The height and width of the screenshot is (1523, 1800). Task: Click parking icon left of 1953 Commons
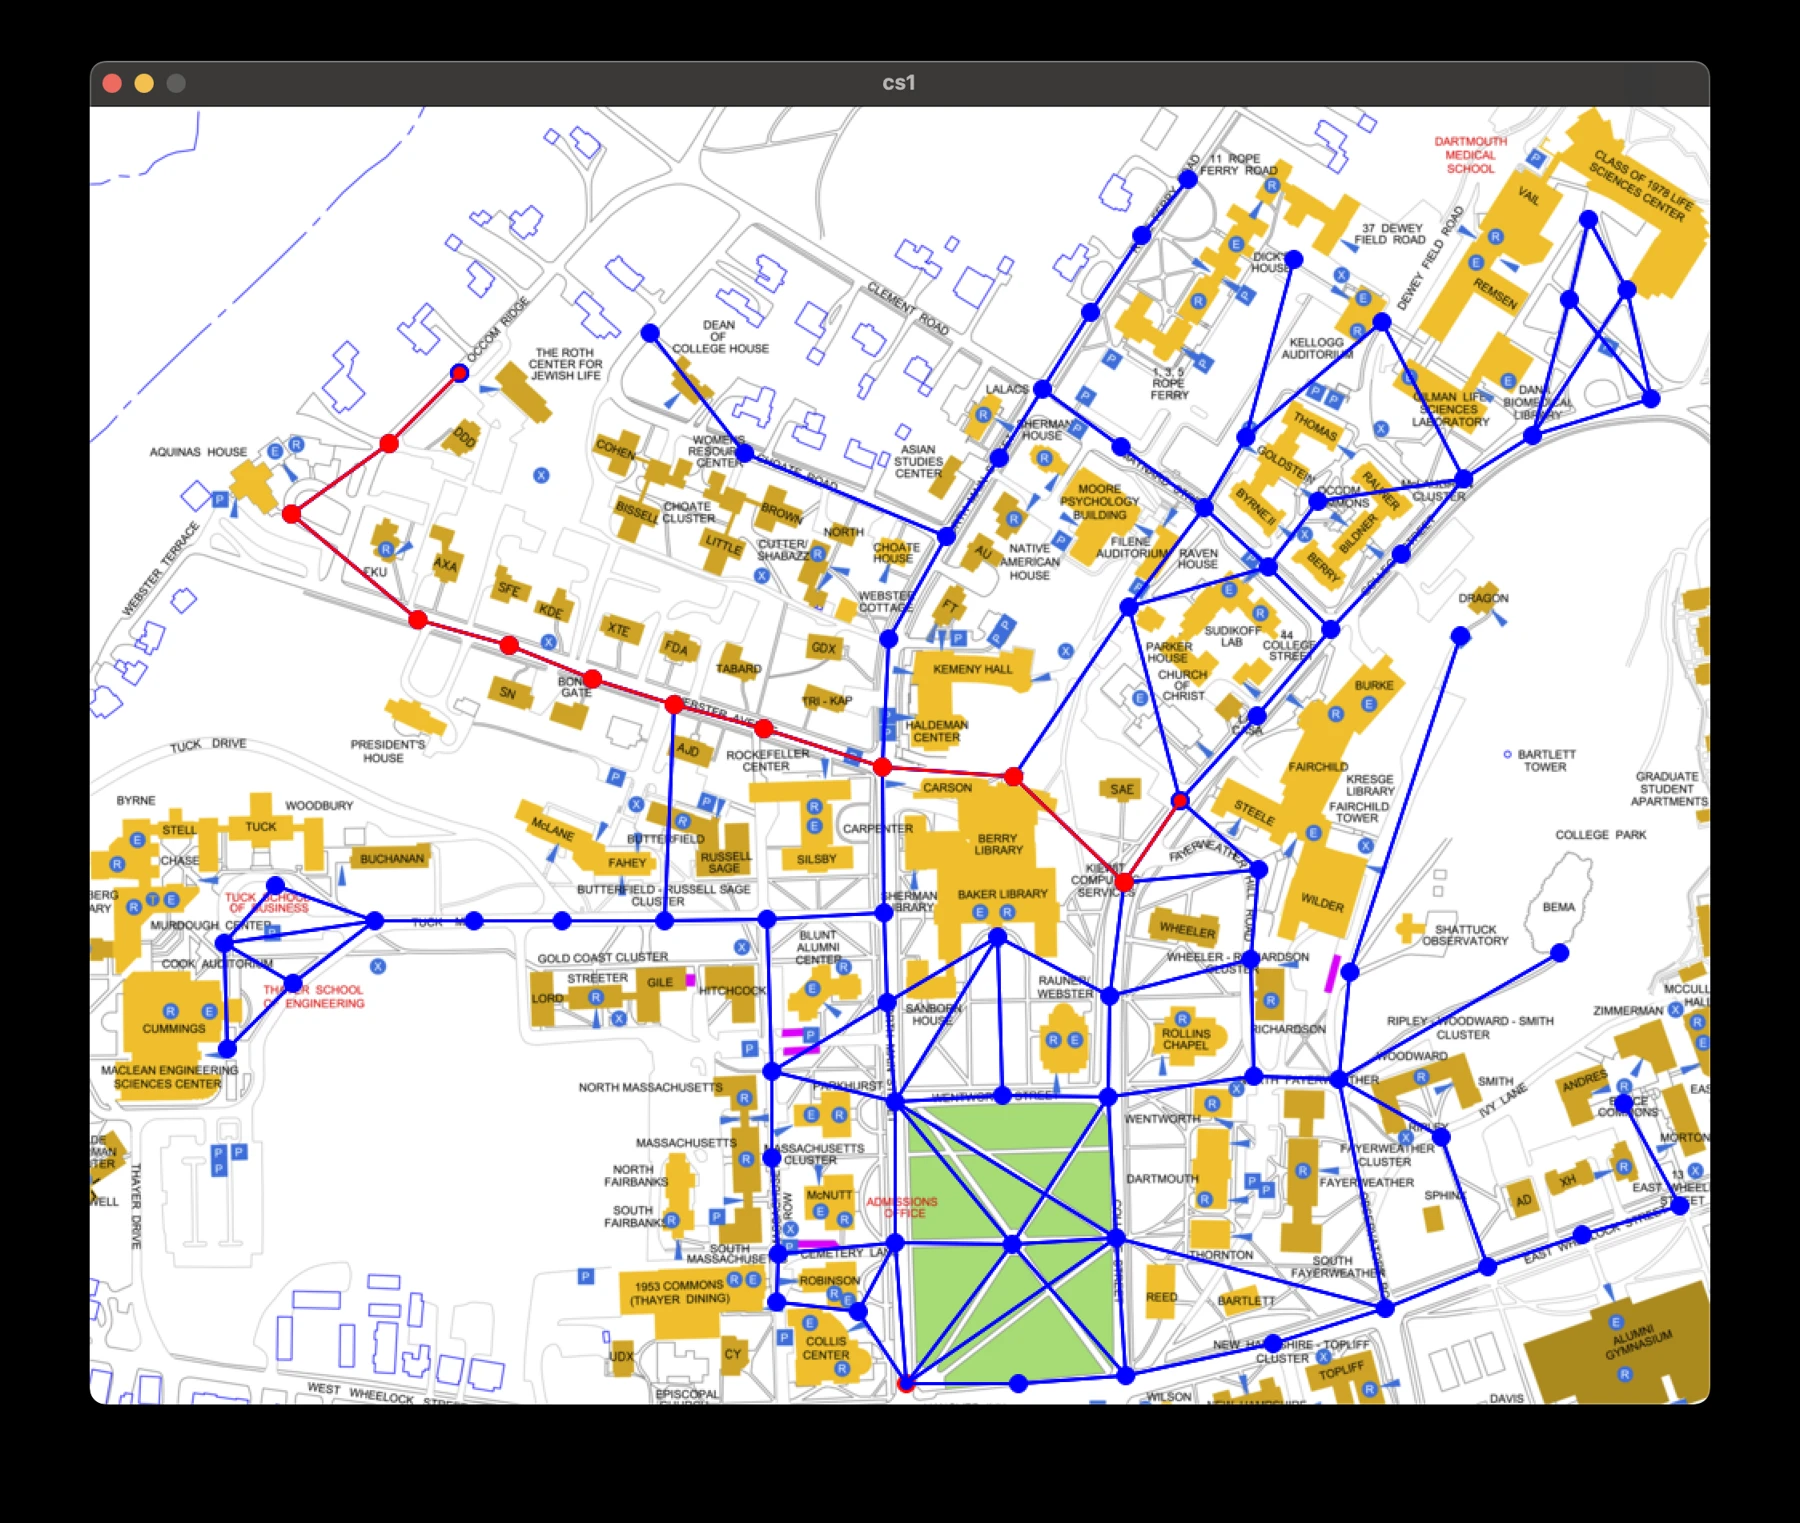[x=586, y=1276]
